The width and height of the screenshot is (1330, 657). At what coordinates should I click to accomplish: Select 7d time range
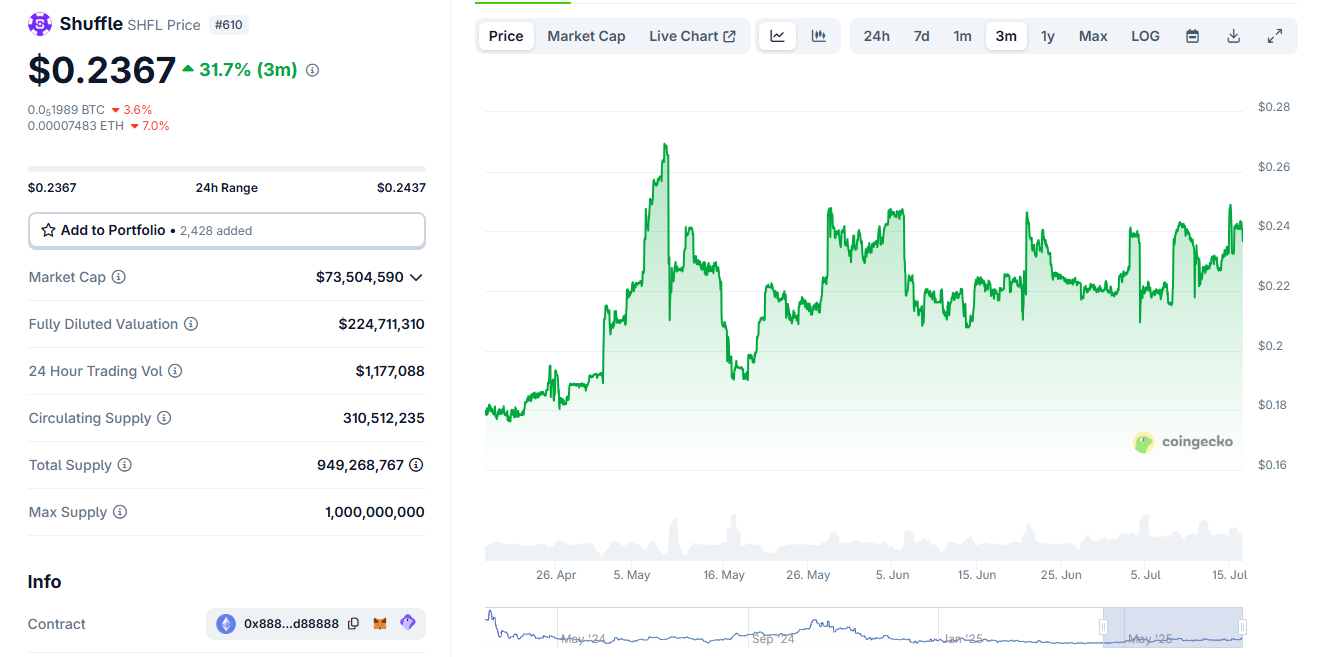tap(921, 36)
